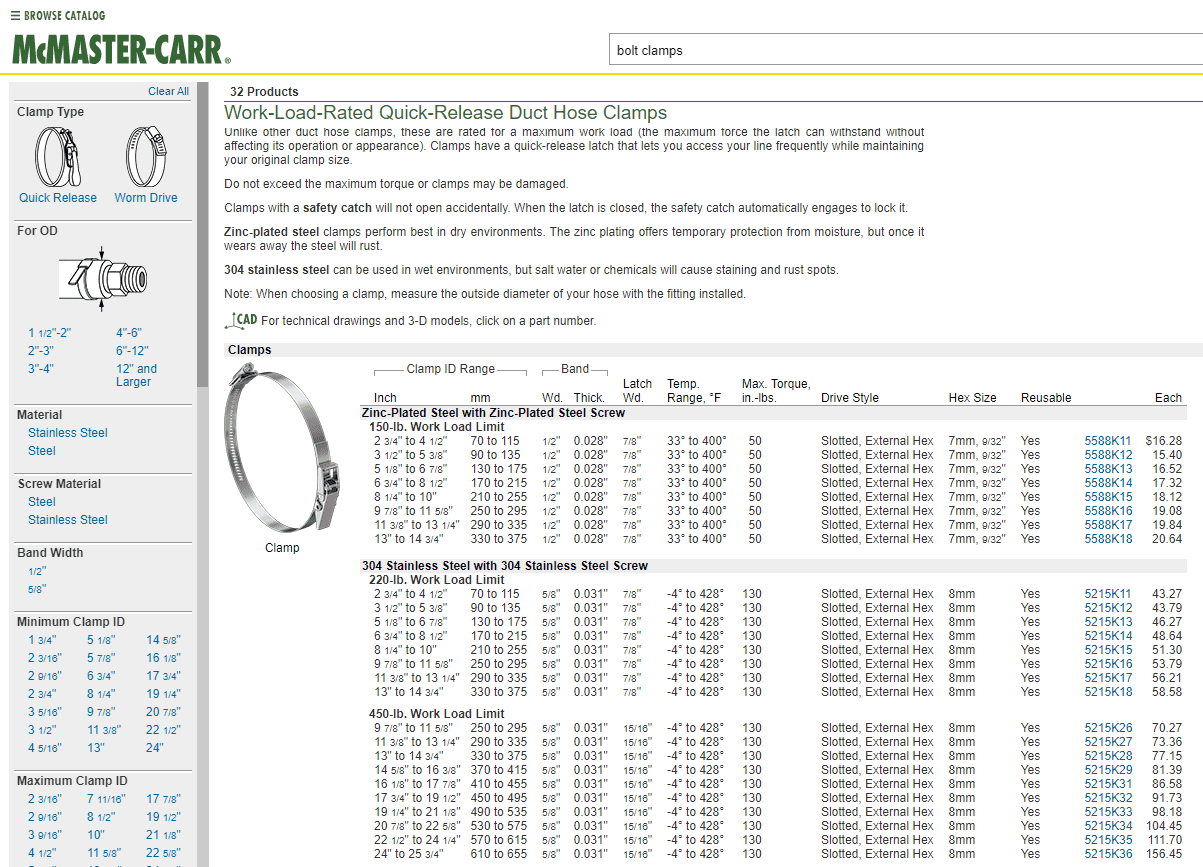Focus the search box containing bolt clamps
This screenshot has height=867, width=1203.
click(x=905, y=50)
